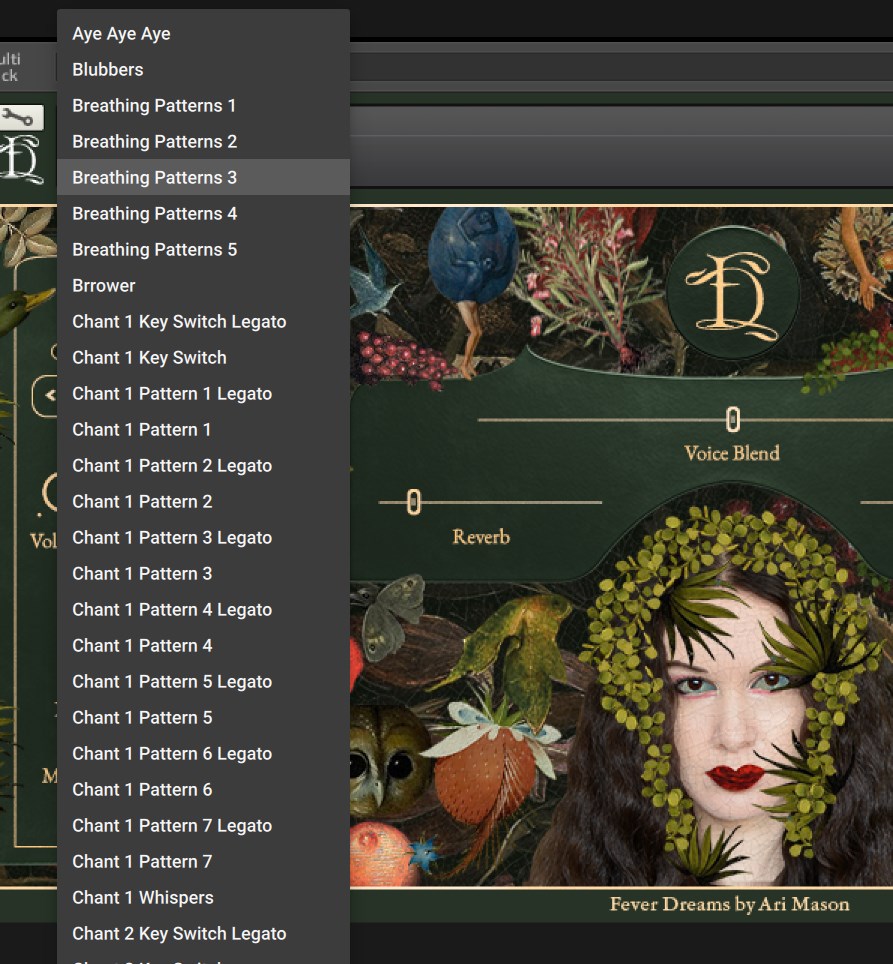Select Chant 1 Pattern 4 Legato
This screenshot has height=964, width=893.
coord(172,610)
